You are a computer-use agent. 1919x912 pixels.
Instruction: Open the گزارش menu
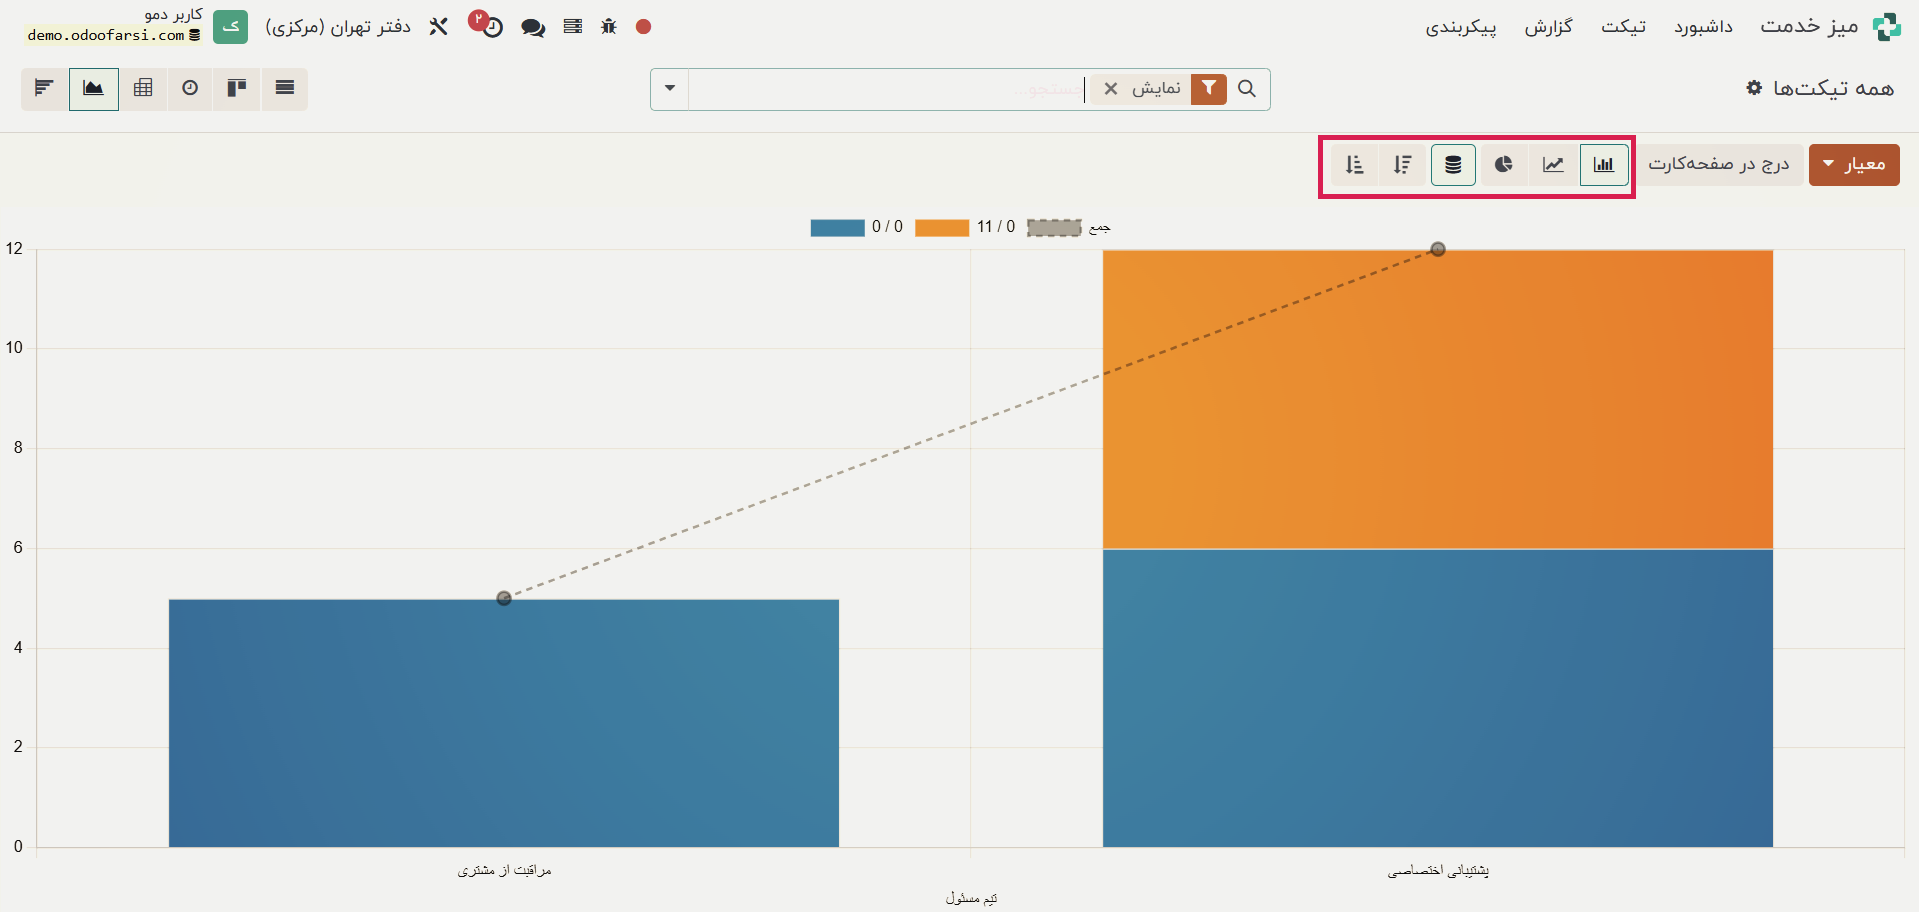[x=1548, y=27]
